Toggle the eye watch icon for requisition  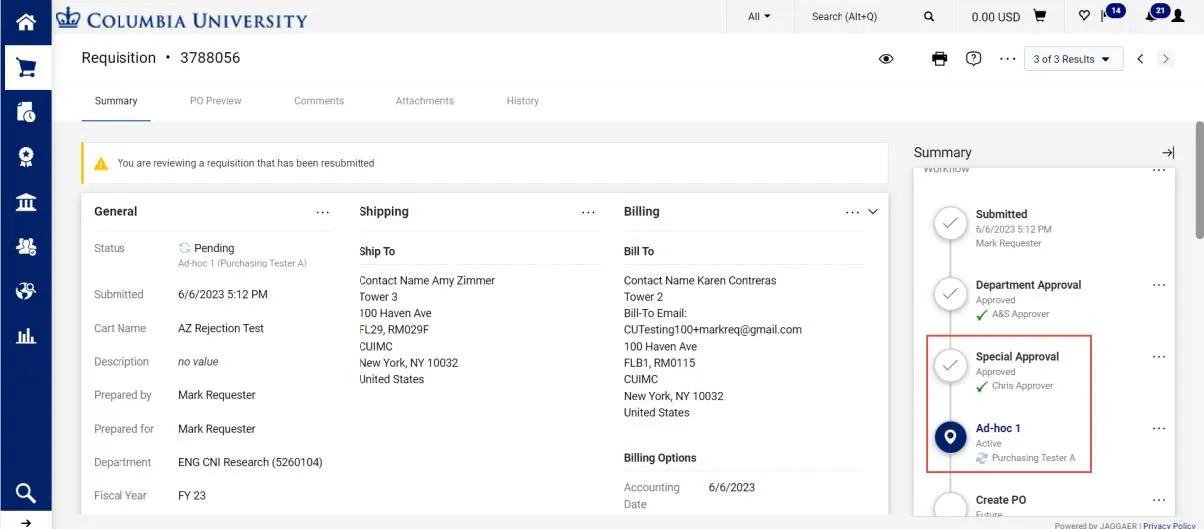pos(886,59)
